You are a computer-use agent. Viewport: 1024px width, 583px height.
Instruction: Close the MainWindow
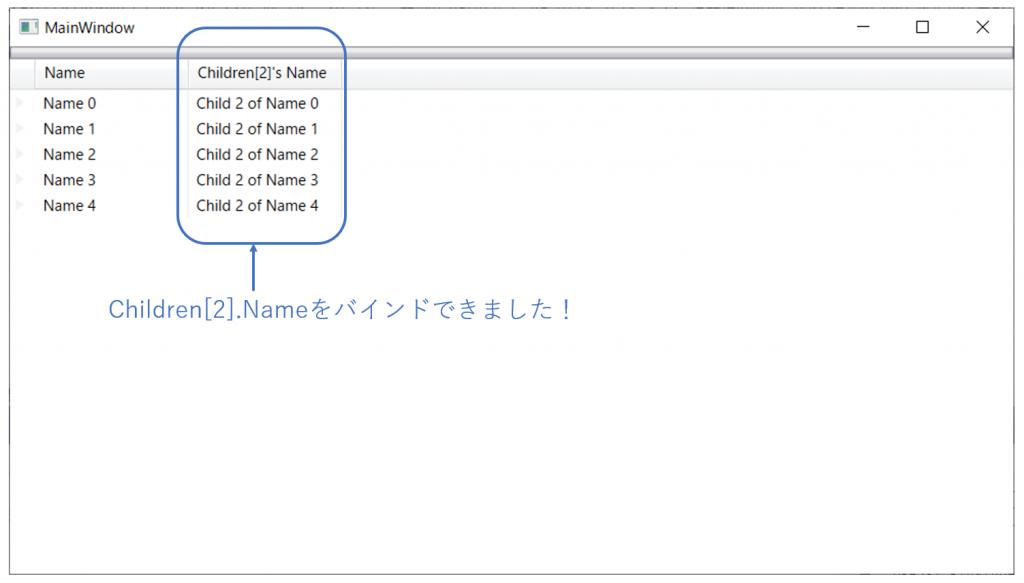click(981, 27)
